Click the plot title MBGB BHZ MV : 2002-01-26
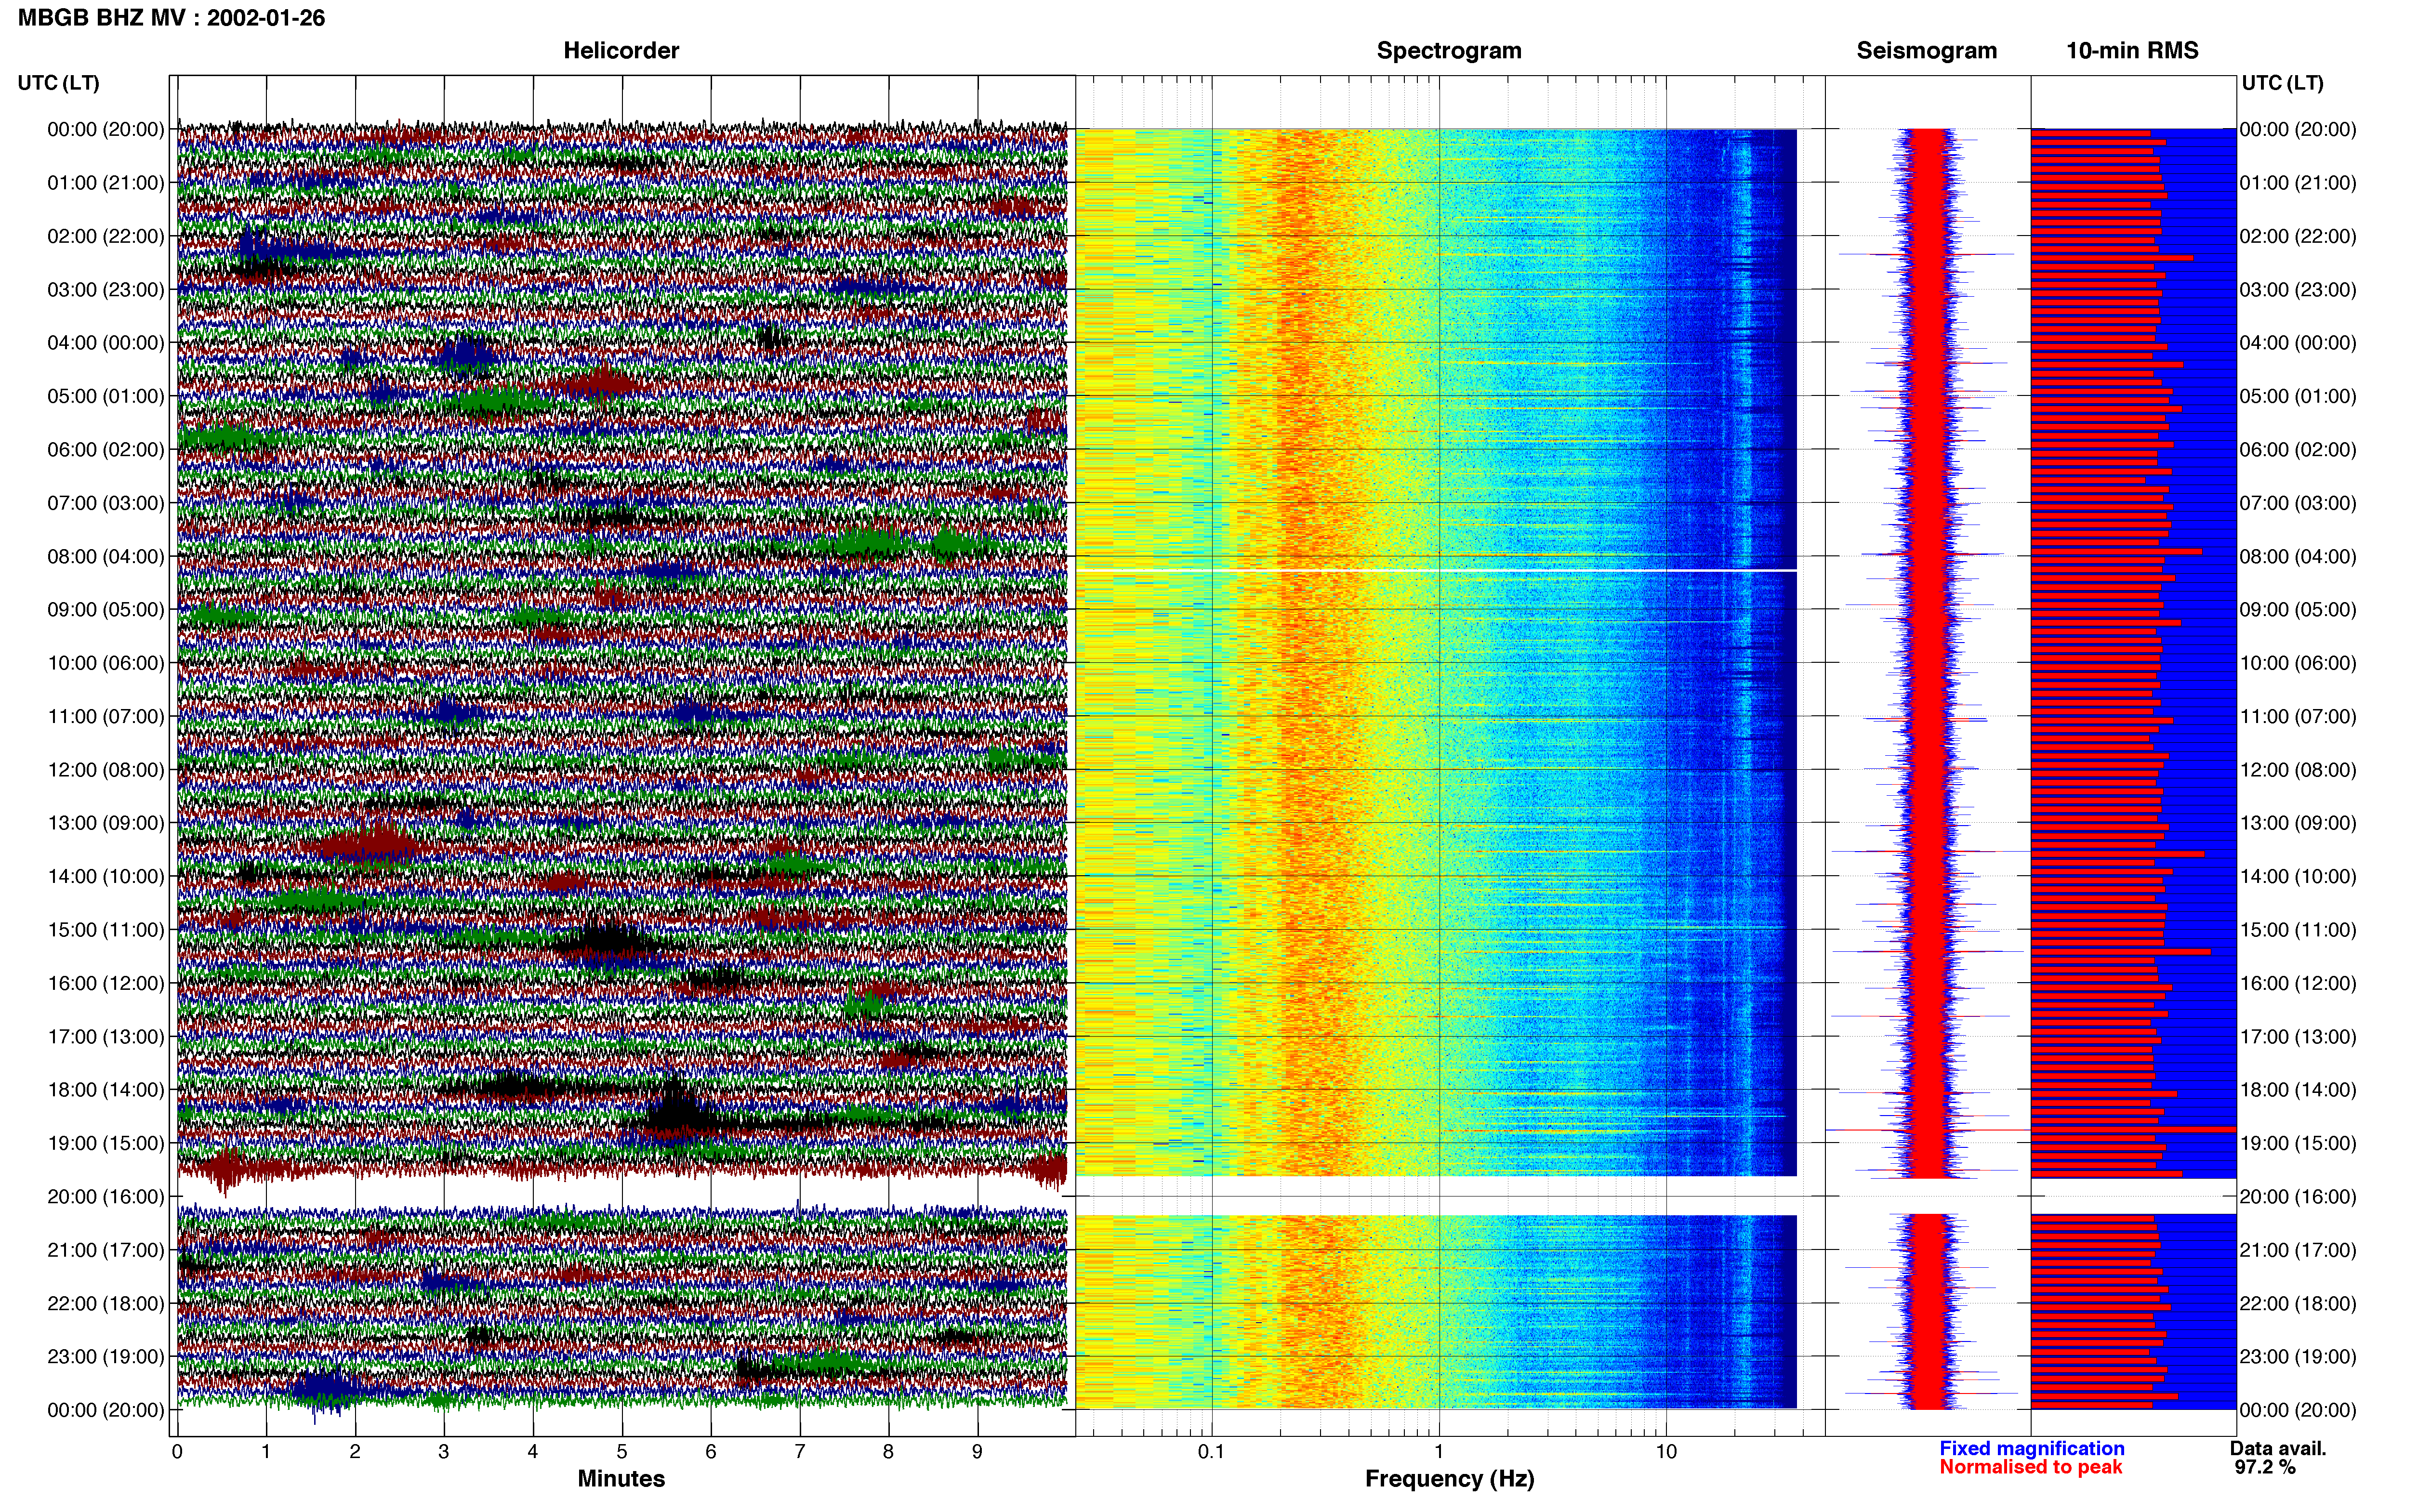The width and height of the screenshot is (2418, 1512). pos(171,18)
